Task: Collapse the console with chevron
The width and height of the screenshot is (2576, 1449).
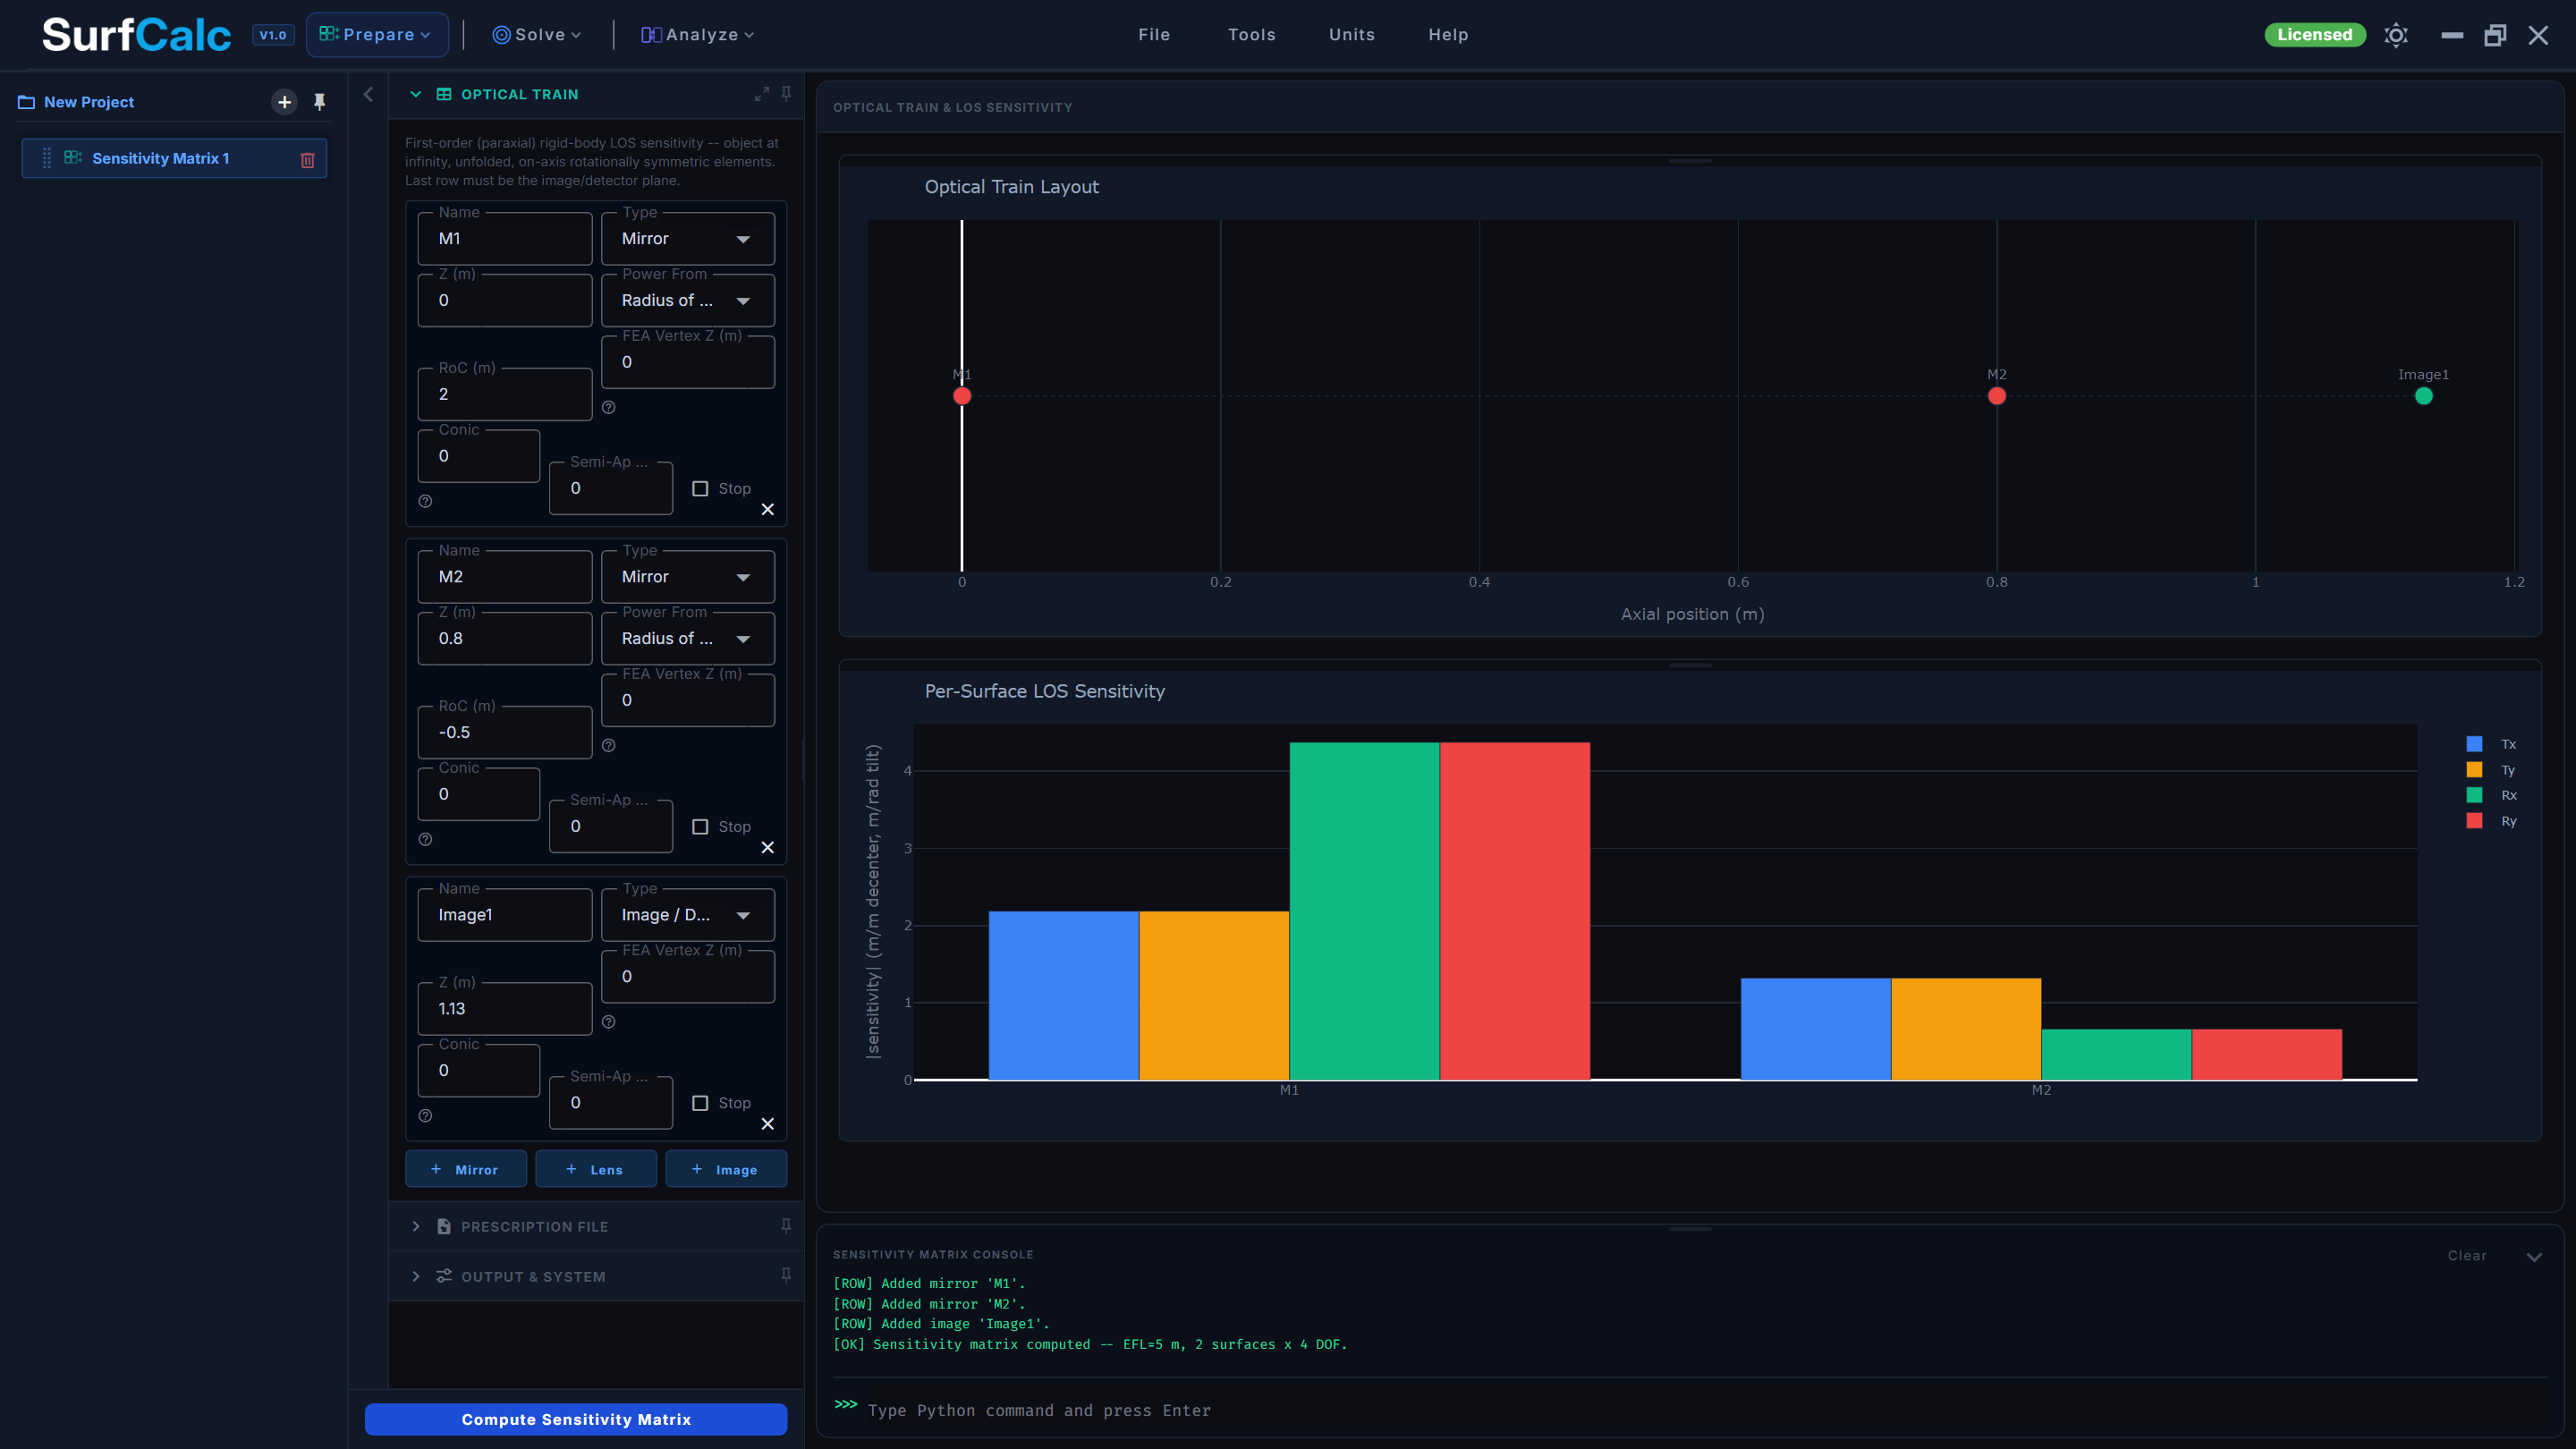Action: (2534, 1257)
